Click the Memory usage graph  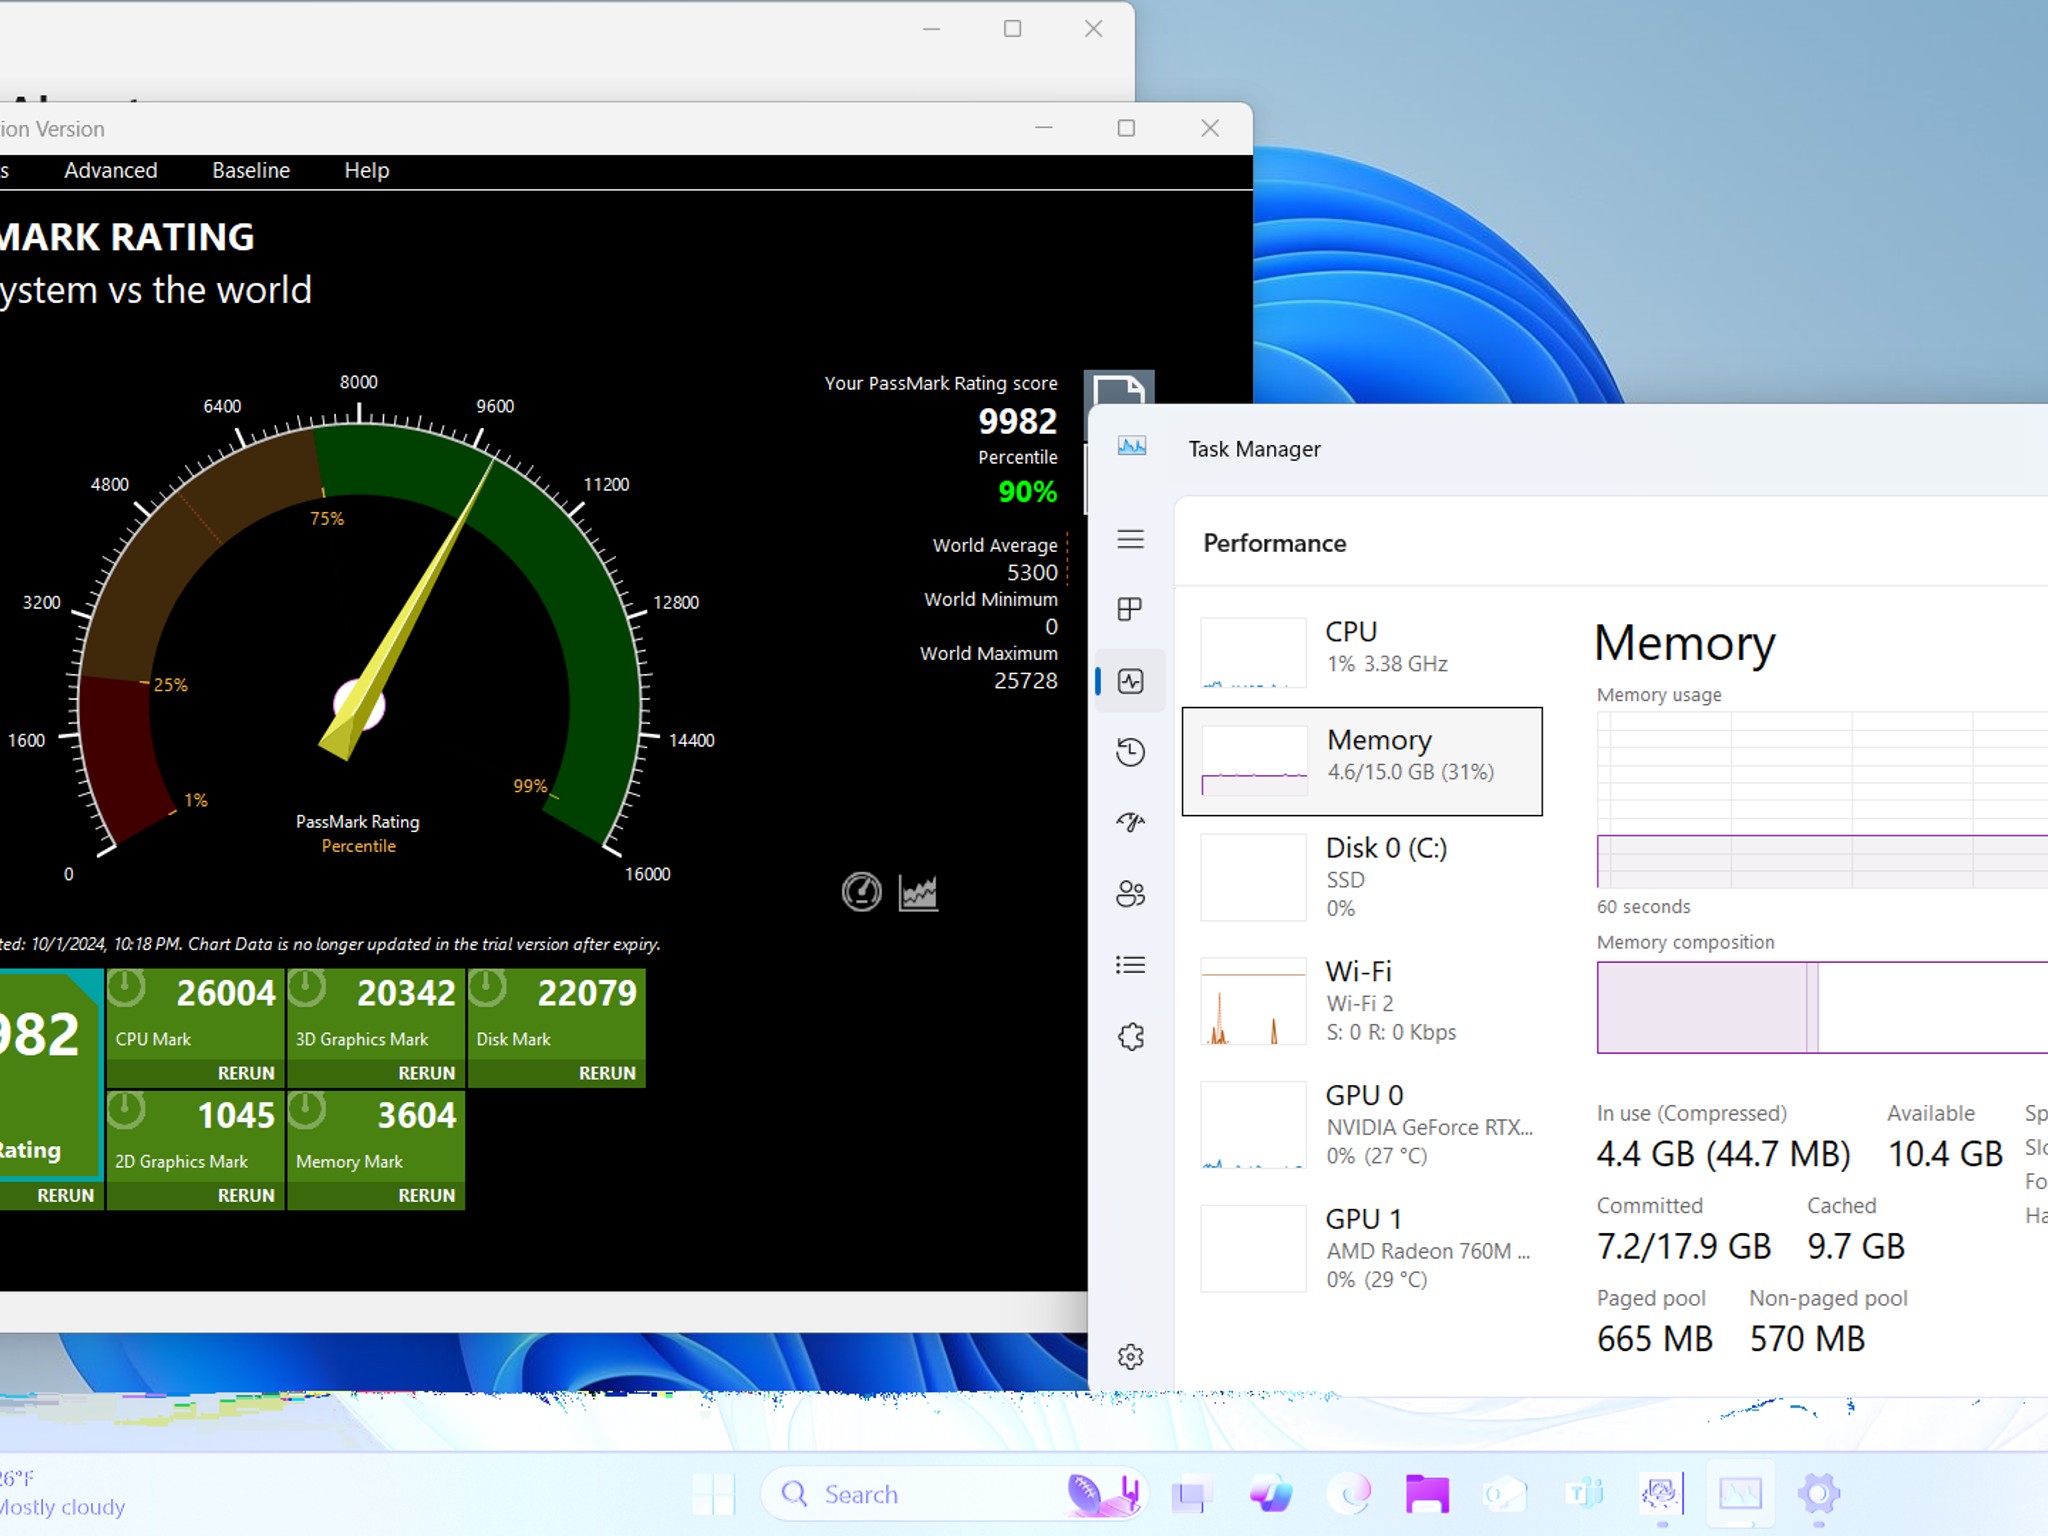pos(1822,800)
